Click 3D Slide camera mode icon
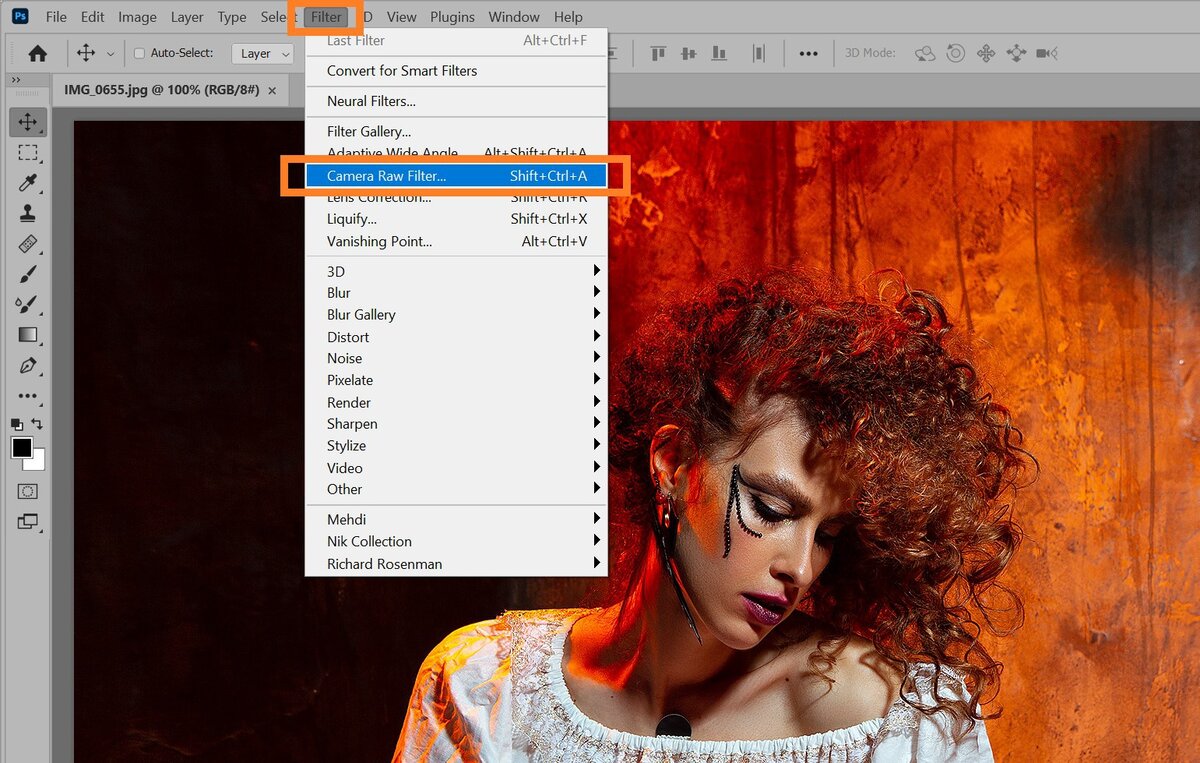 [1017, 54]
